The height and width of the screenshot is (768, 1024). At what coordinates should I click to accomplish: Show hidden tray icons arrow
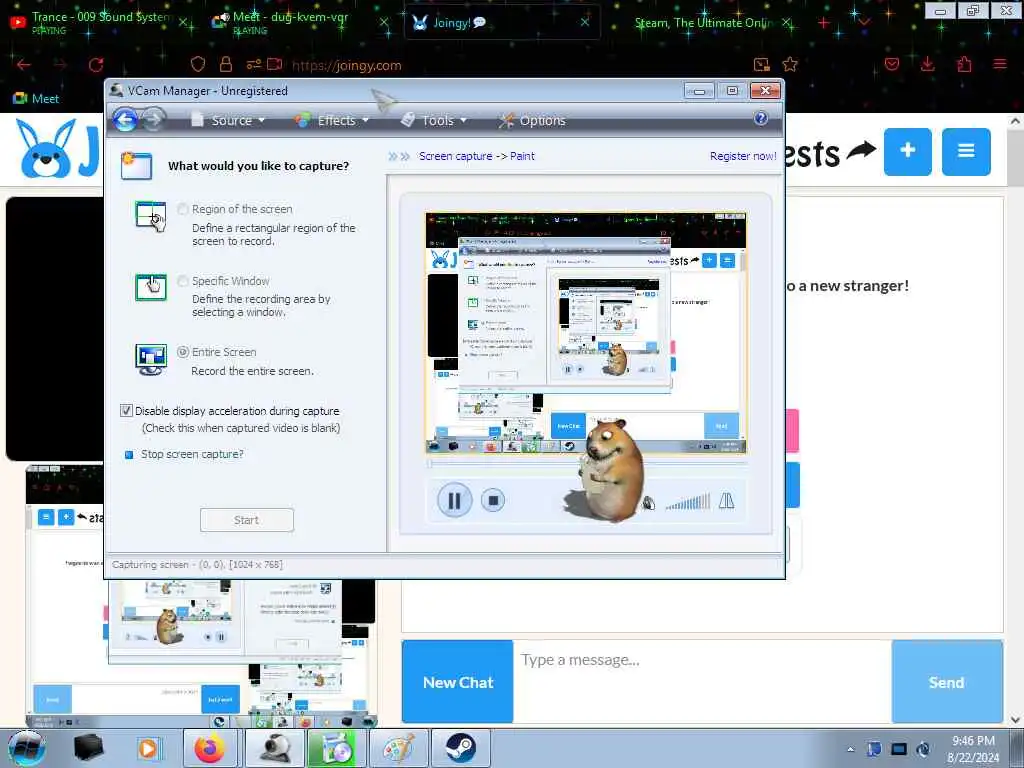point(850,750)
